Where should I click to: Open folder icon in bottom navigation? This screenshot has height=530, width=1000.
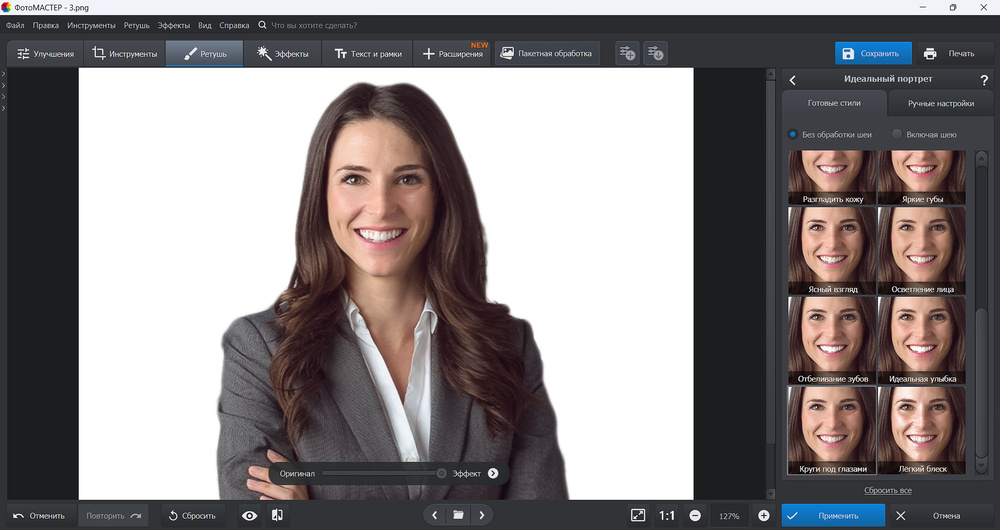point(458,515)
